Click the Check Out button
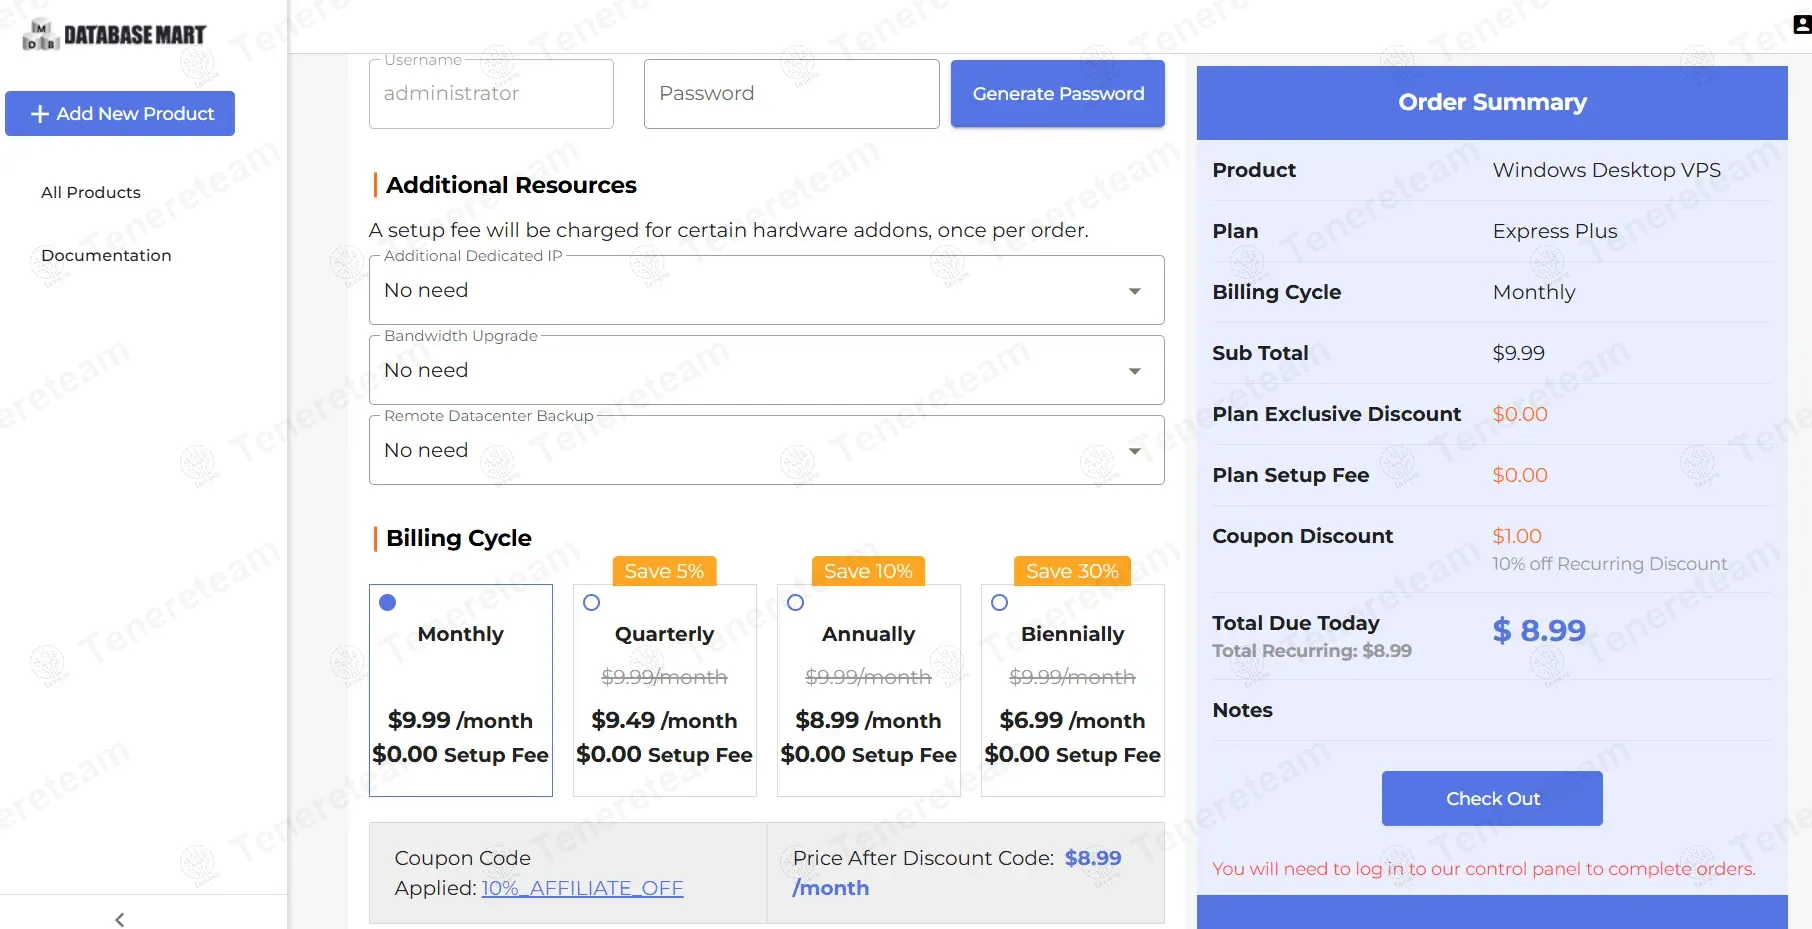This screenshot has height=929, width=1812. (1492, 798)
